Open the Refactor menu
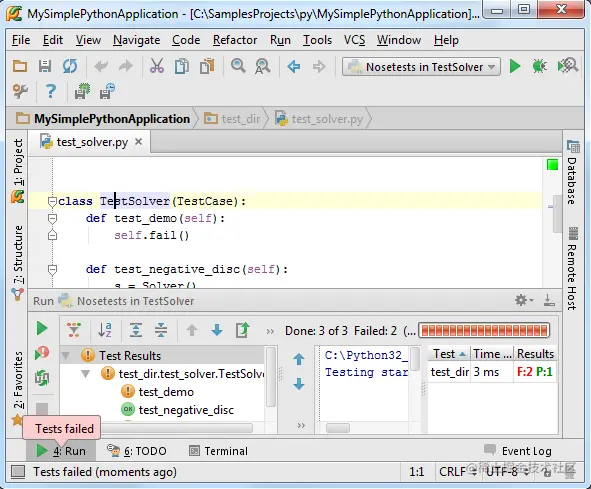Image resolution: width=591 pixels, height=489 pixels. pos(235,40)
